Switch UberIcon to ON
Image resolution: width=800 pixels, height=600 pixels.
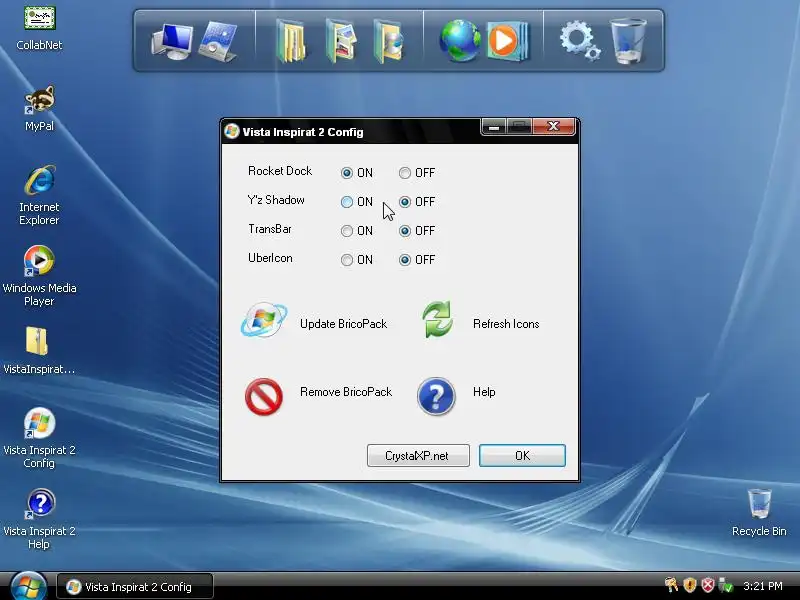point(346,260)
